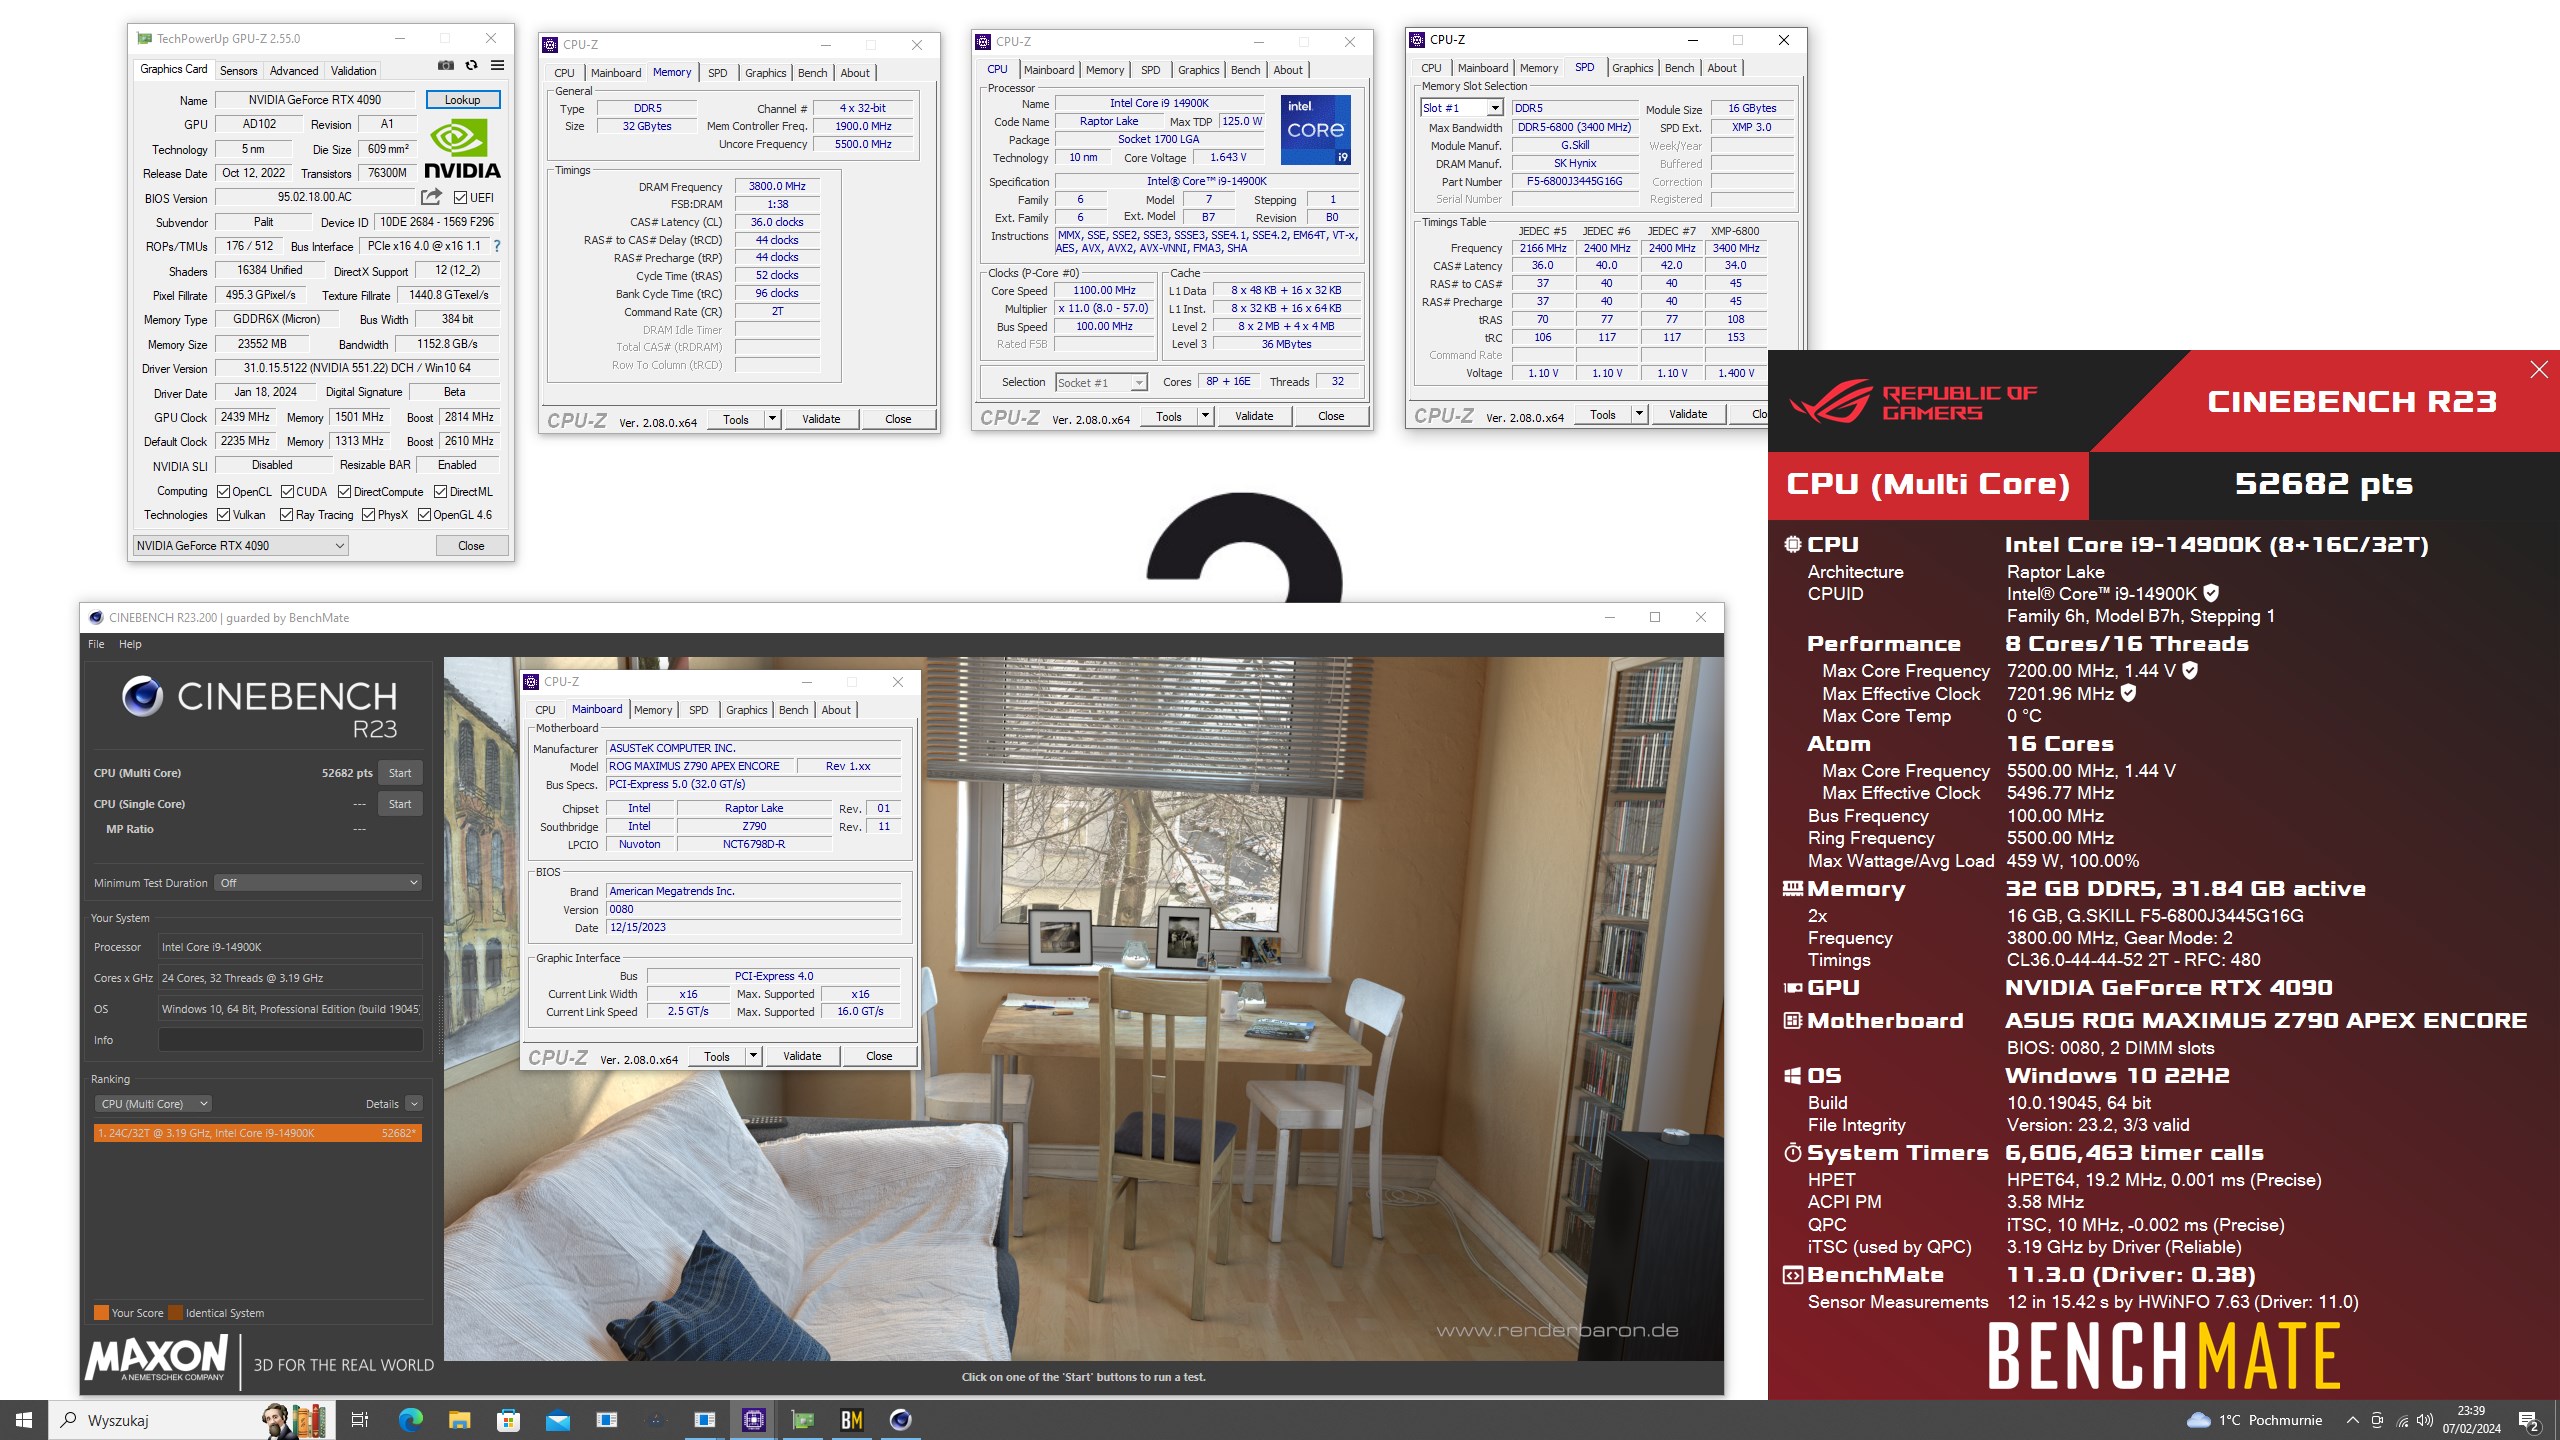Click the Graphics tab in CPU-Z SPD window
This screenshot has width=2560, height=1440.
[x=1632, y=68]
